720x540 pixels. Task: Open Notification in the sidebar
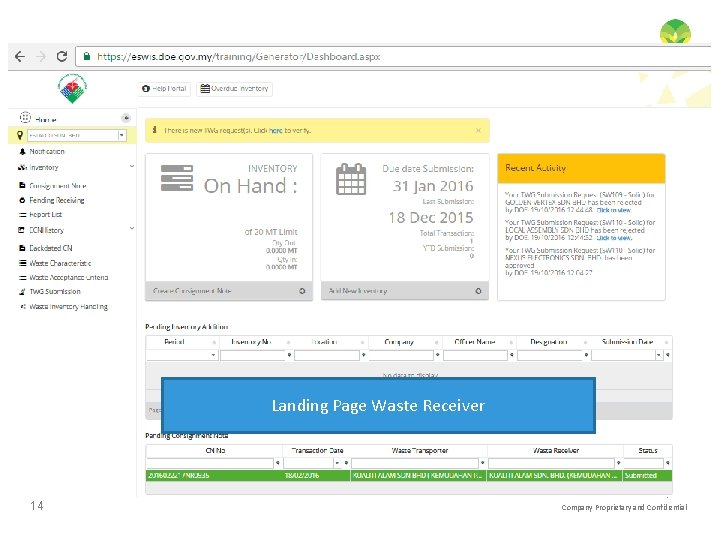[47, 151]
